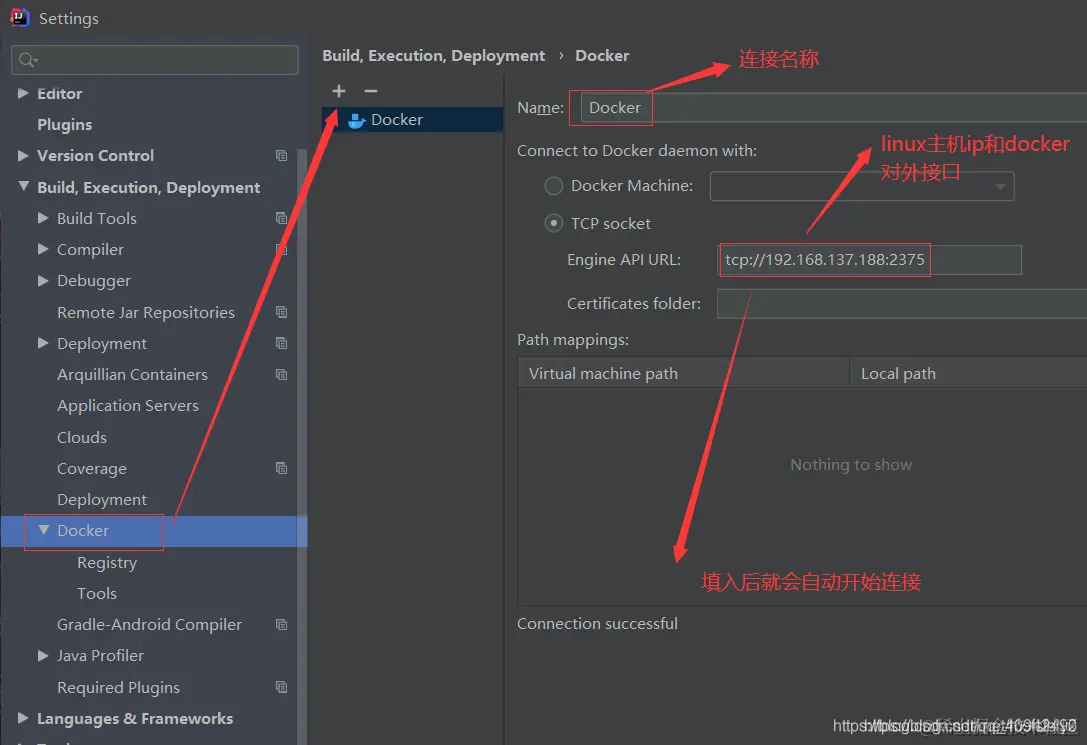Click the search magnifier icon
1087x745 pixels.
(x=28, y=60)
